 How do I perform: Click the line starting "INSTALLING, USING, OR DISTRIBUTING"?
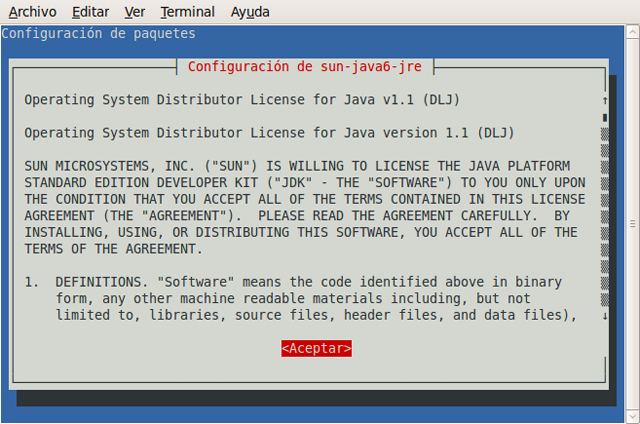(x=300, y=232)
